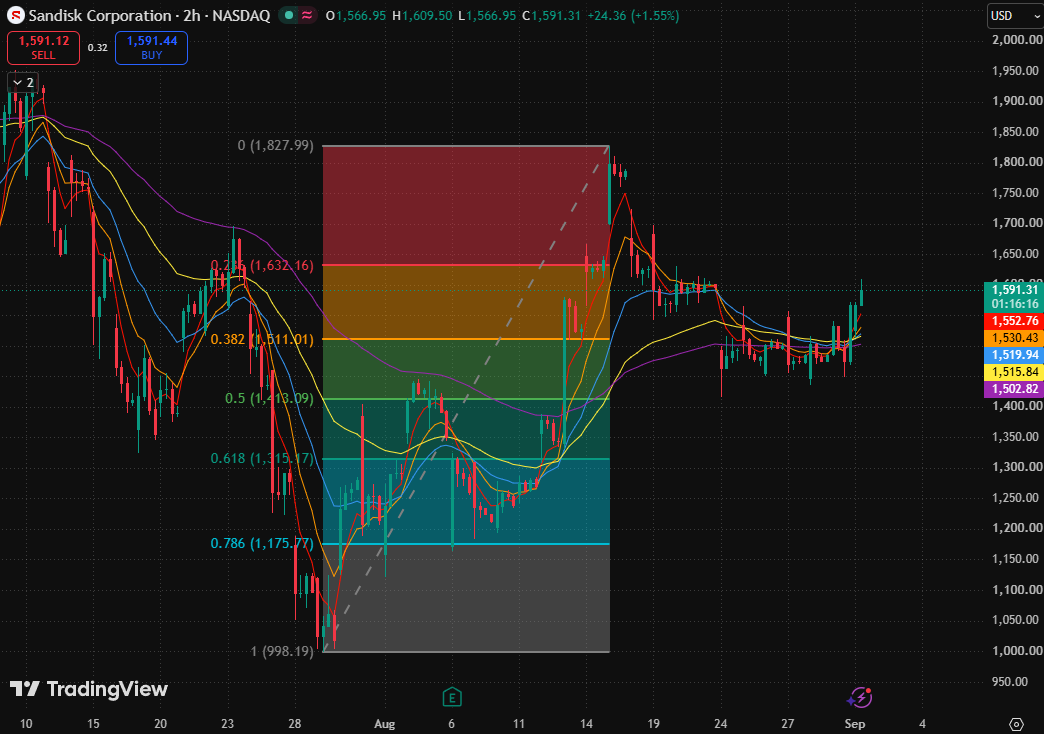Click the current price label 1,591.31

click(x=1014, y=296)
